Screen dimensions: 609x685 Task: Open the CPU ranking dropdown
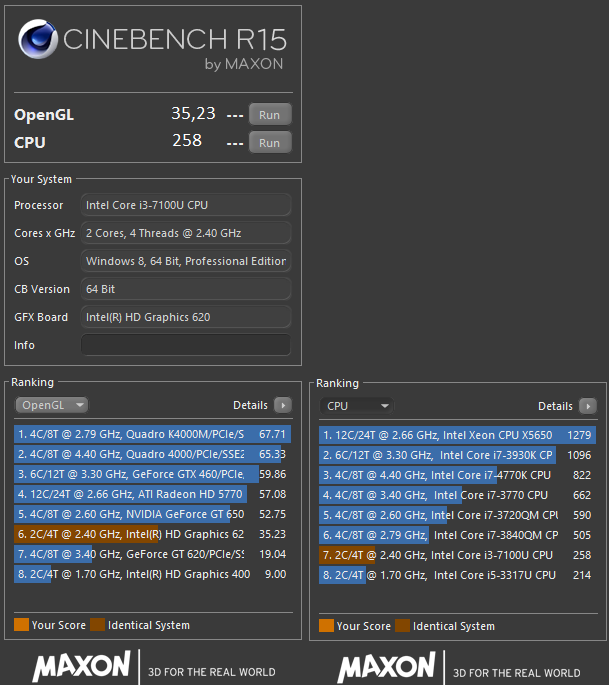pos(356,406)
